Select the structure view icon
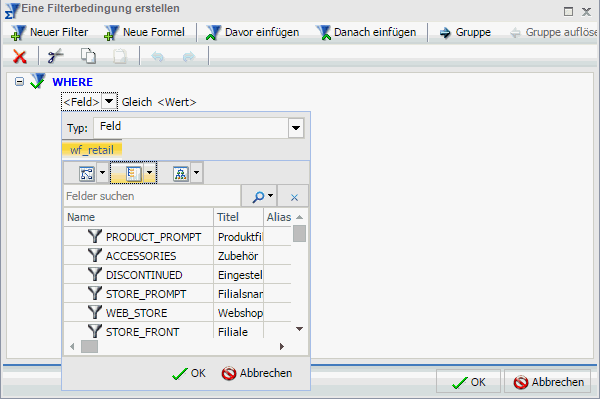The image size is (600, 399). click(x=87, y=173)
